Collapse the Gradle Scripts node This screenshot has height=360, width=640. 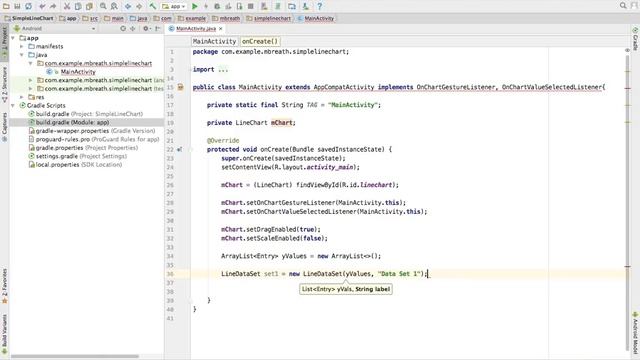(x=13, y=105)
